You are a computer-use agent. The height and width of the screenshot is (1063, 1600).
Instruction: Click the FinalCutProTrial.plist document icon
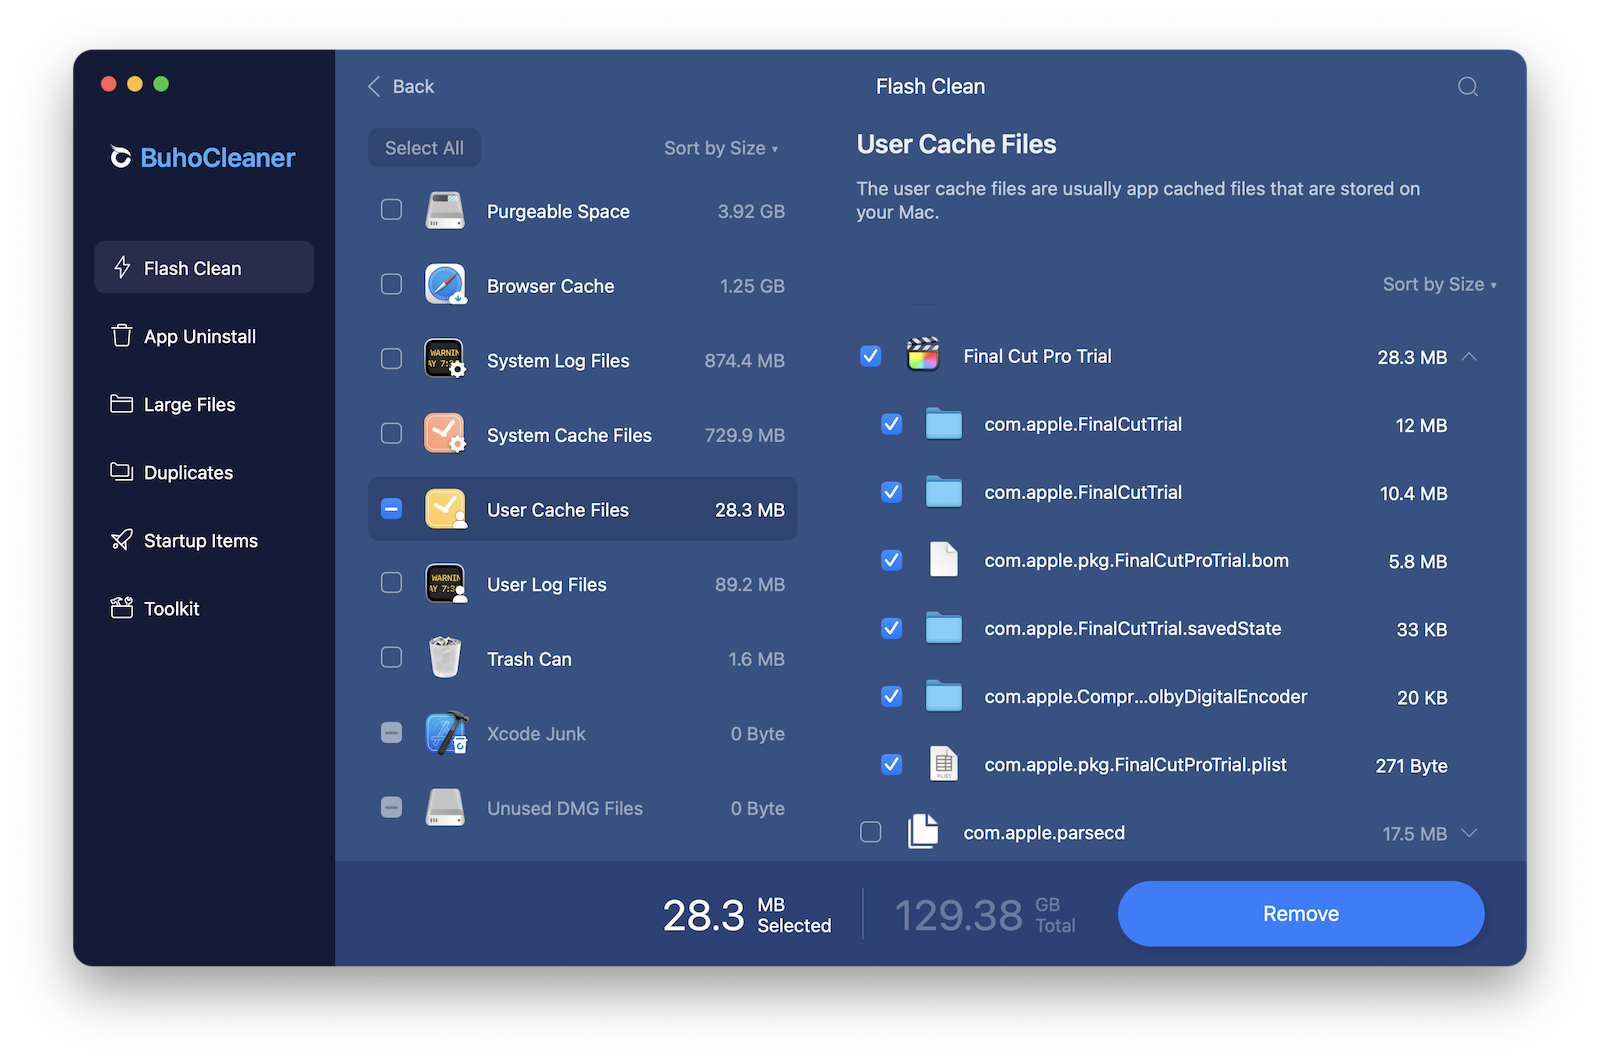pos(943,764)
